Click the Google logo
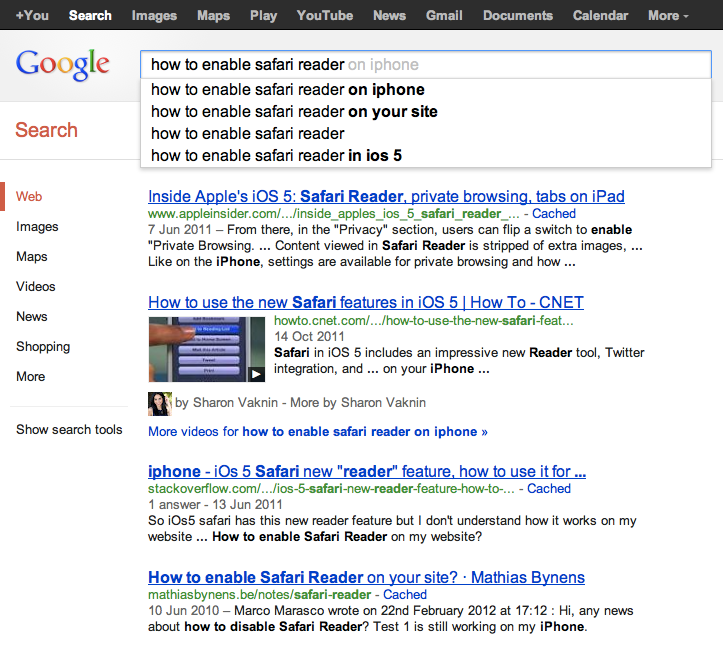 click(x=62, y=65)
